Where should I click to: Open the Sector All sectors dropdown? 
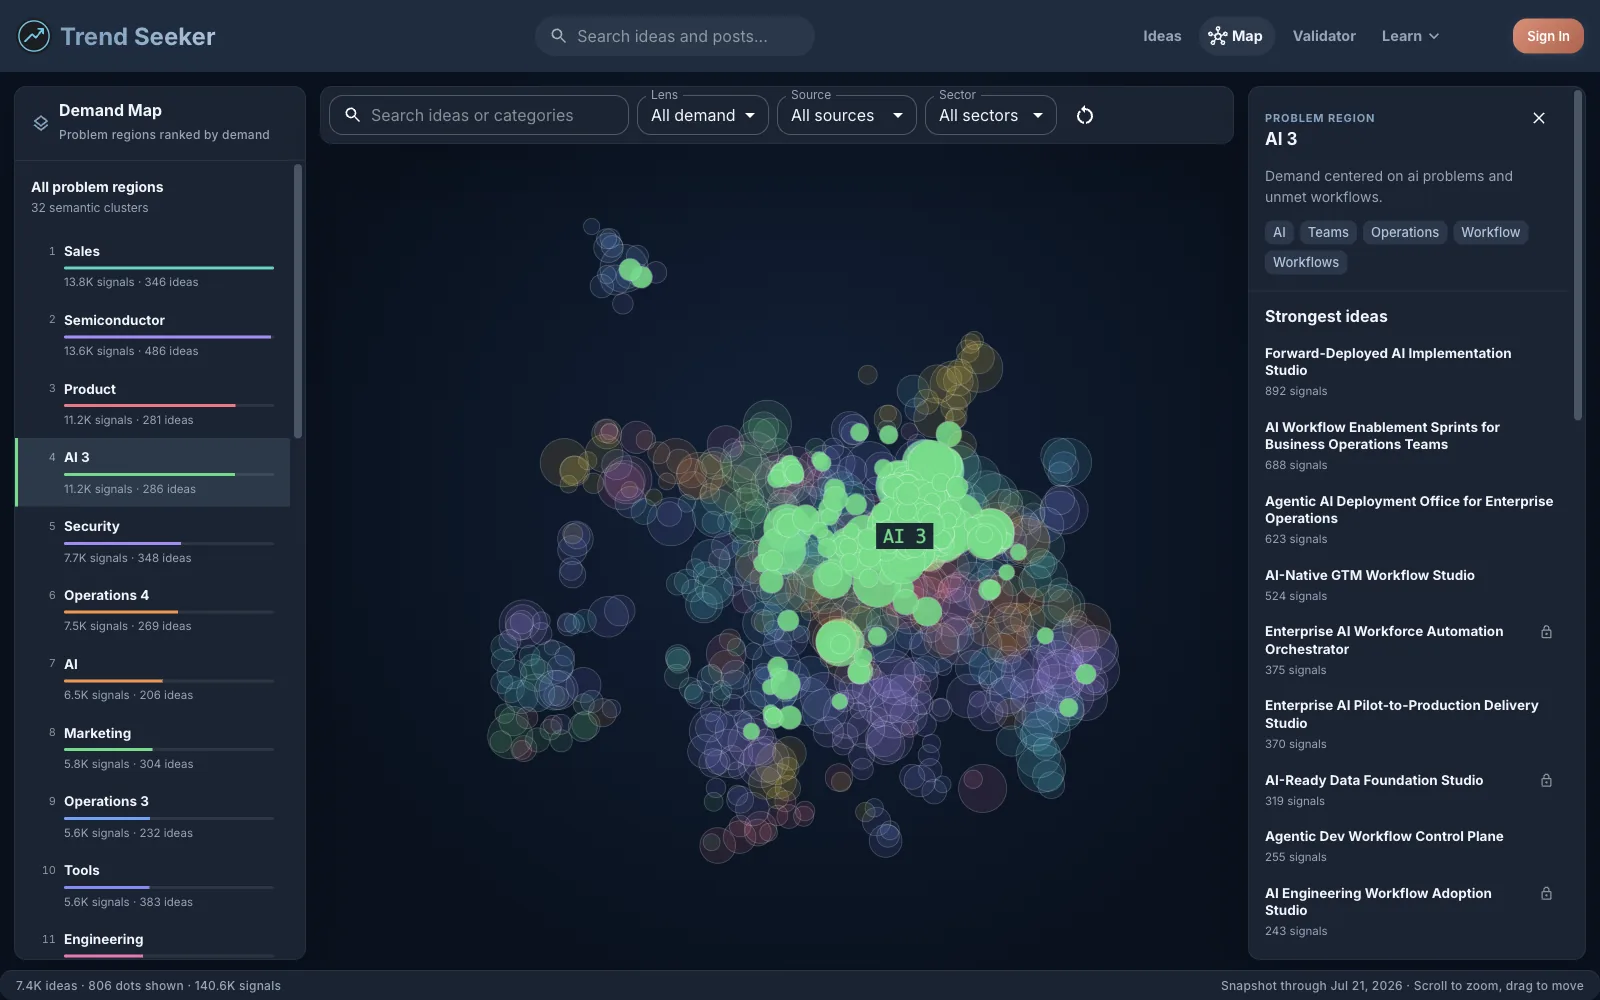[x=991, y=115]
